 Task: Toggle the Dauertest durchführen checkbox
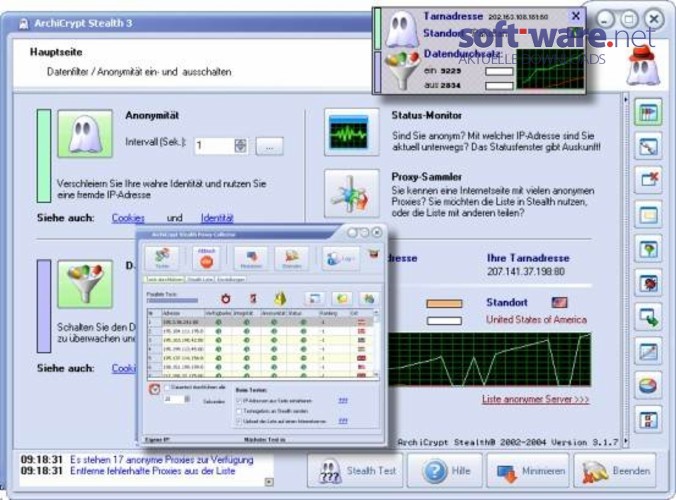click(167, 388)
